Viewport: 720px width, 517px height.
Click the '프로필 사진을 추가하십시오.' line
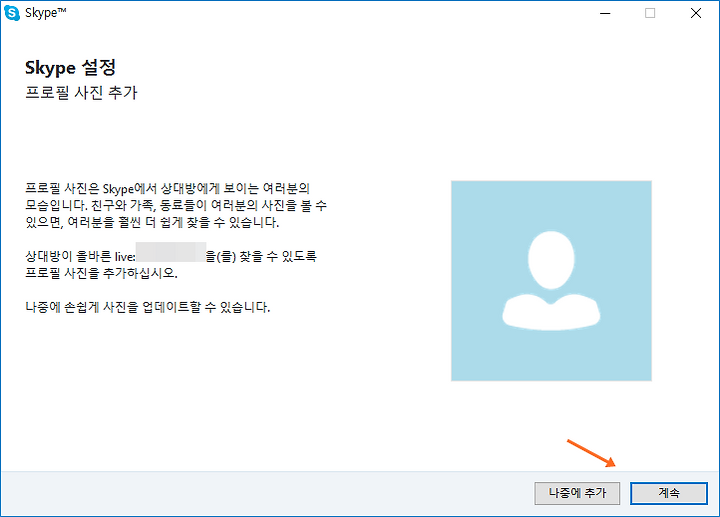tap(101, 273)
